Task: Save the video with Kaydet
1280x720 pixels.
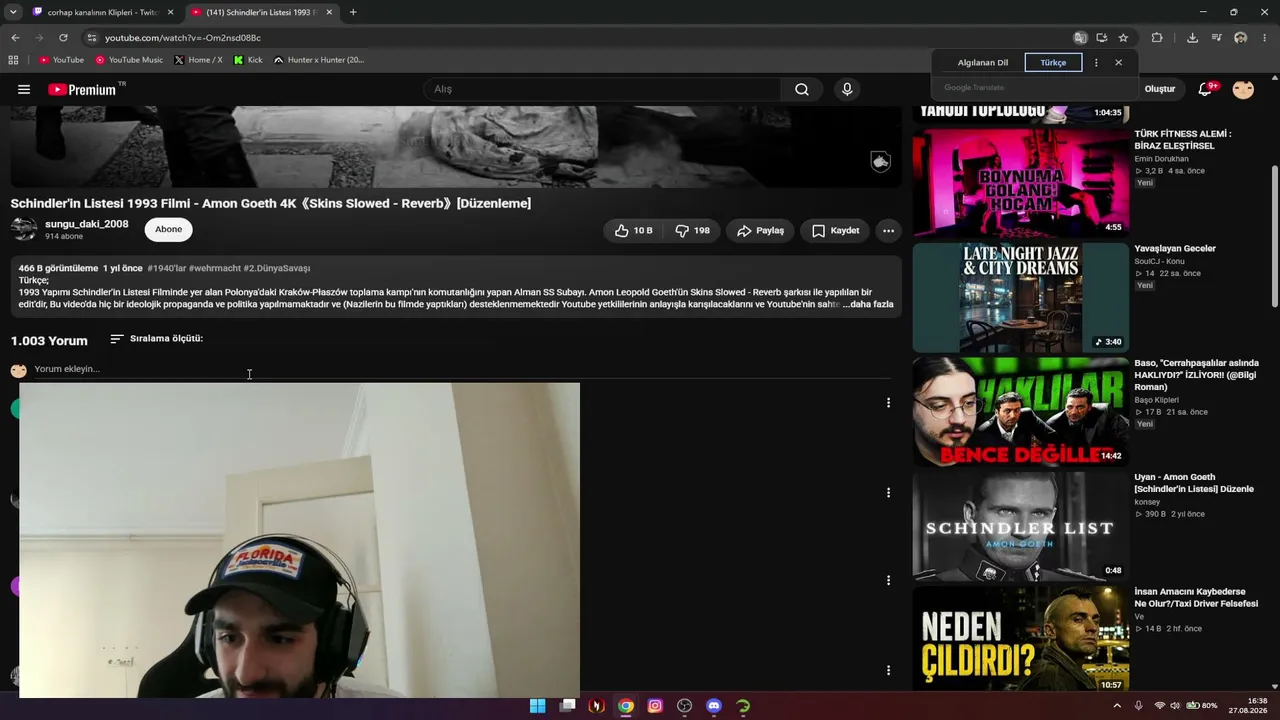Action: [x=836, y=230]
